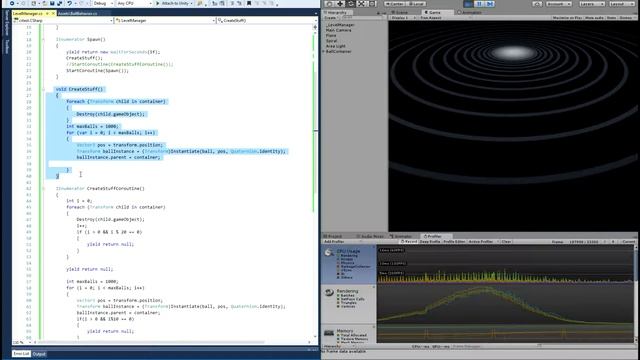
Task: Pin the LevelManager.cs tab
Action: pyautogui.click(x=47, y=13)
